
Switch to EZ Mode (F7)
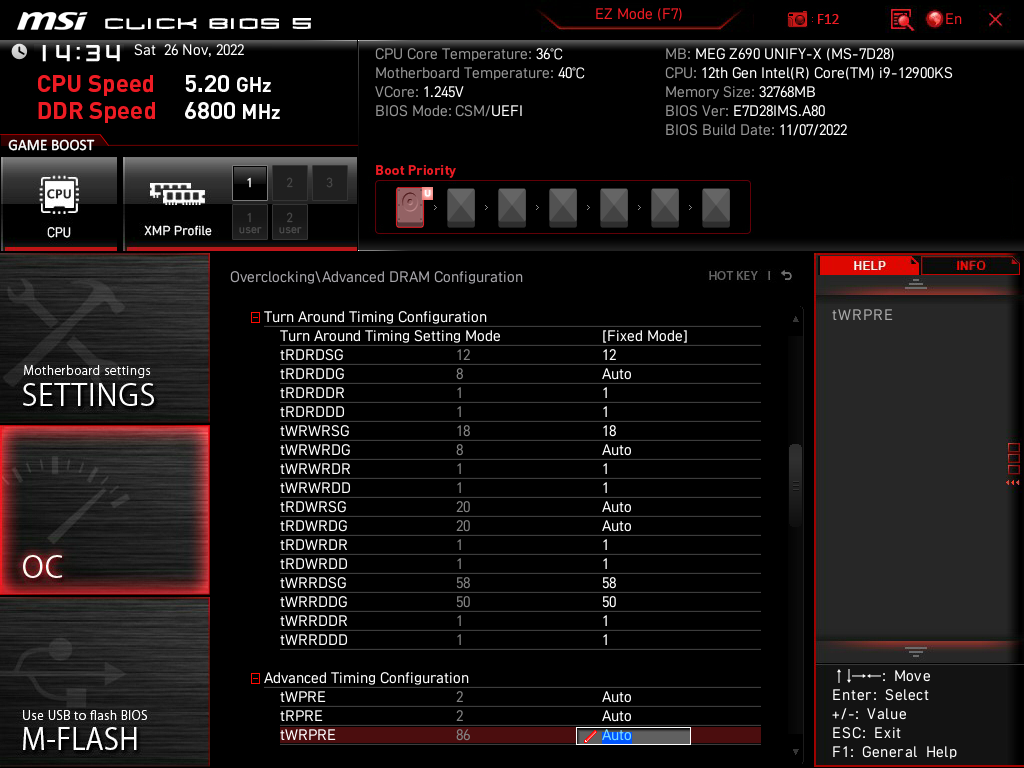click(638, 14)
